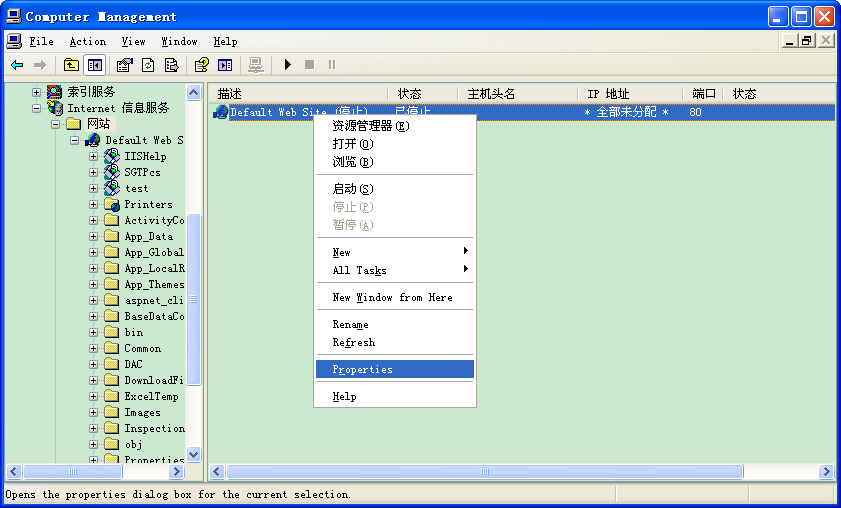This screenshot has height=508, width=841.
Task: Click the Stop item toolbar icon
Action: [309, 65]
